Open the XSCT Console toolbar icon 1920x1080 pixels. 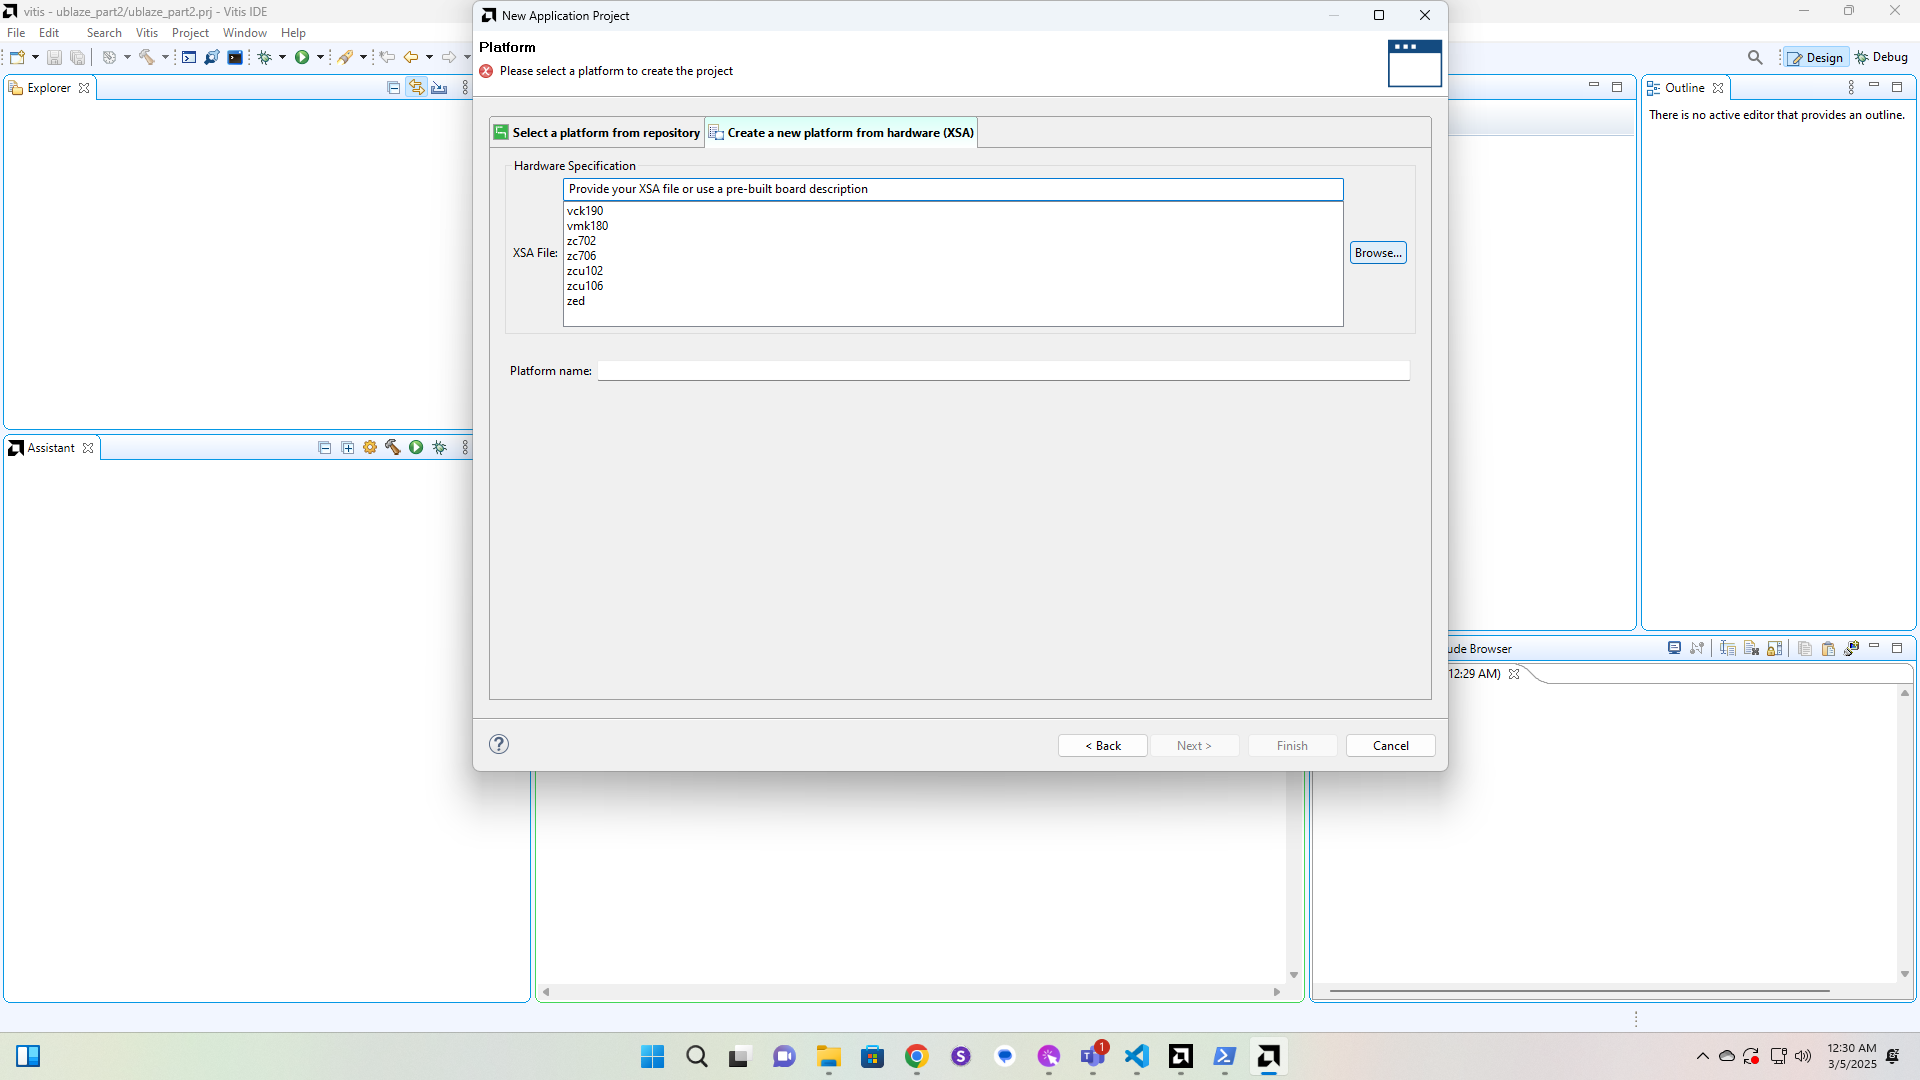pos(189,57)
